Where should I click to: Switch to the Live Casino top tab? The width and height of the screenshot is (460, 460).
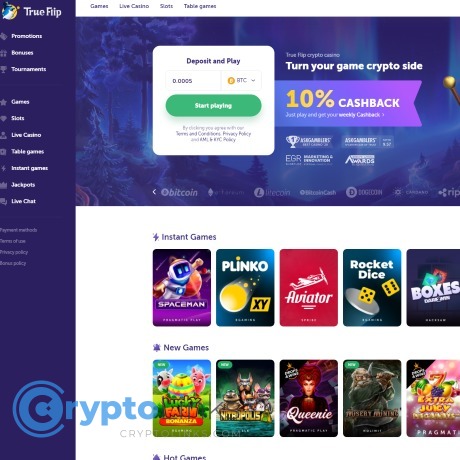tap(134, 6)
